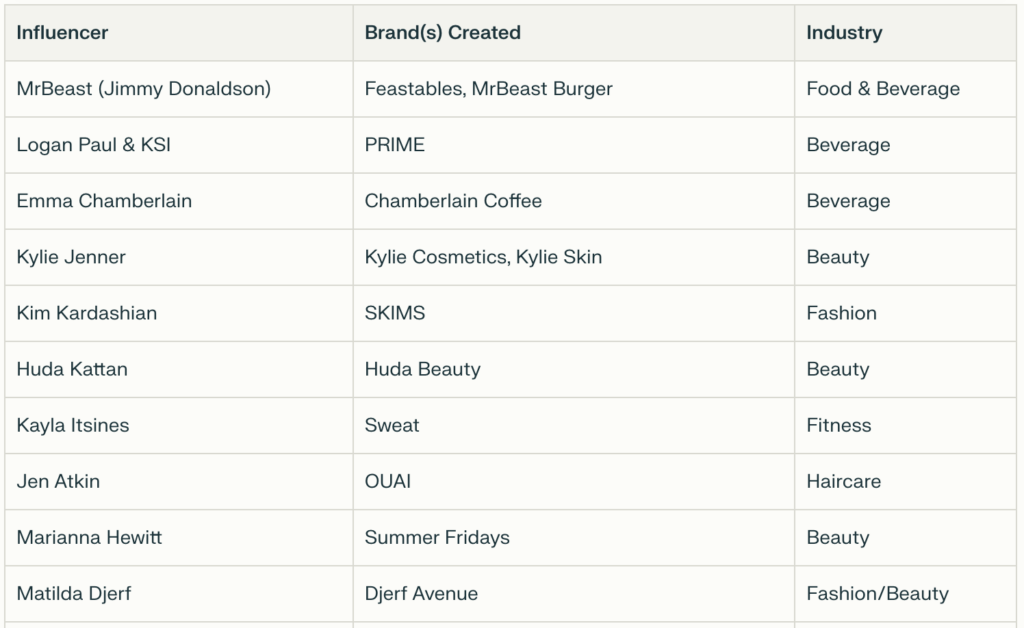This screenshot has width=1024, height=628.
Task: Select the MrBeast (Jimmy Donaldson) cell
Action: 143,89
